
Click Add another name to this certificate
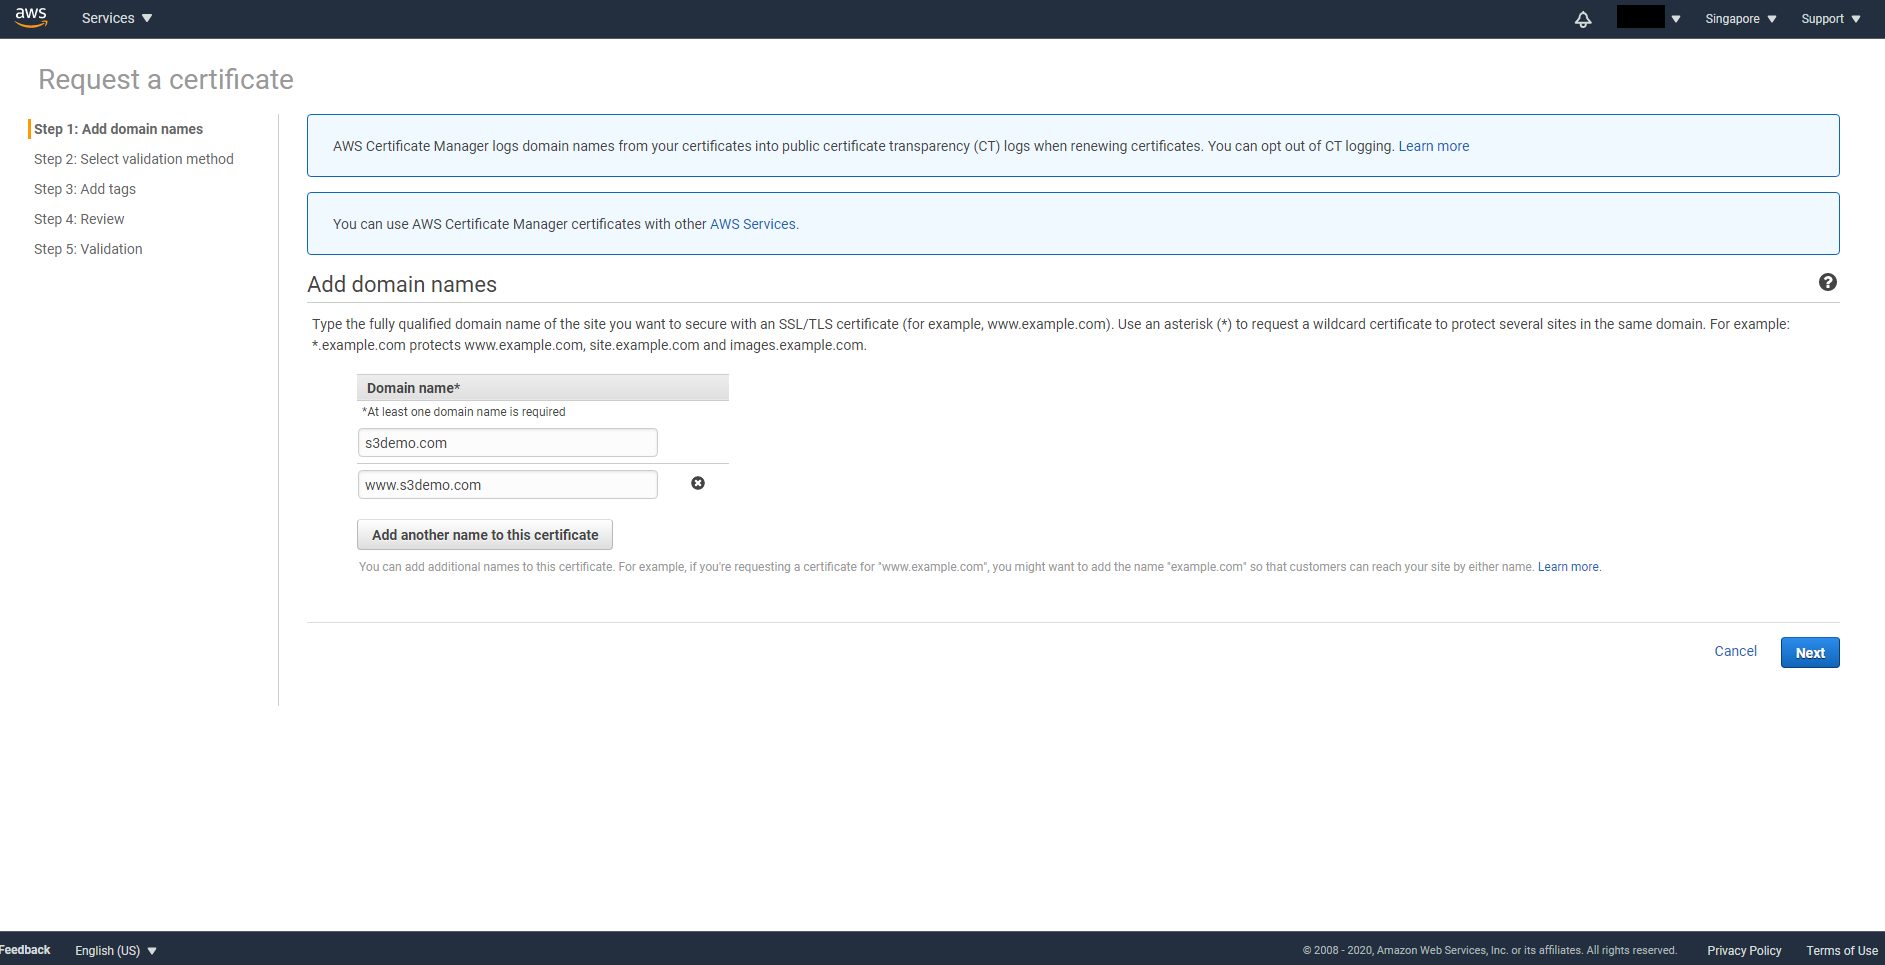(x=485, y=535)
